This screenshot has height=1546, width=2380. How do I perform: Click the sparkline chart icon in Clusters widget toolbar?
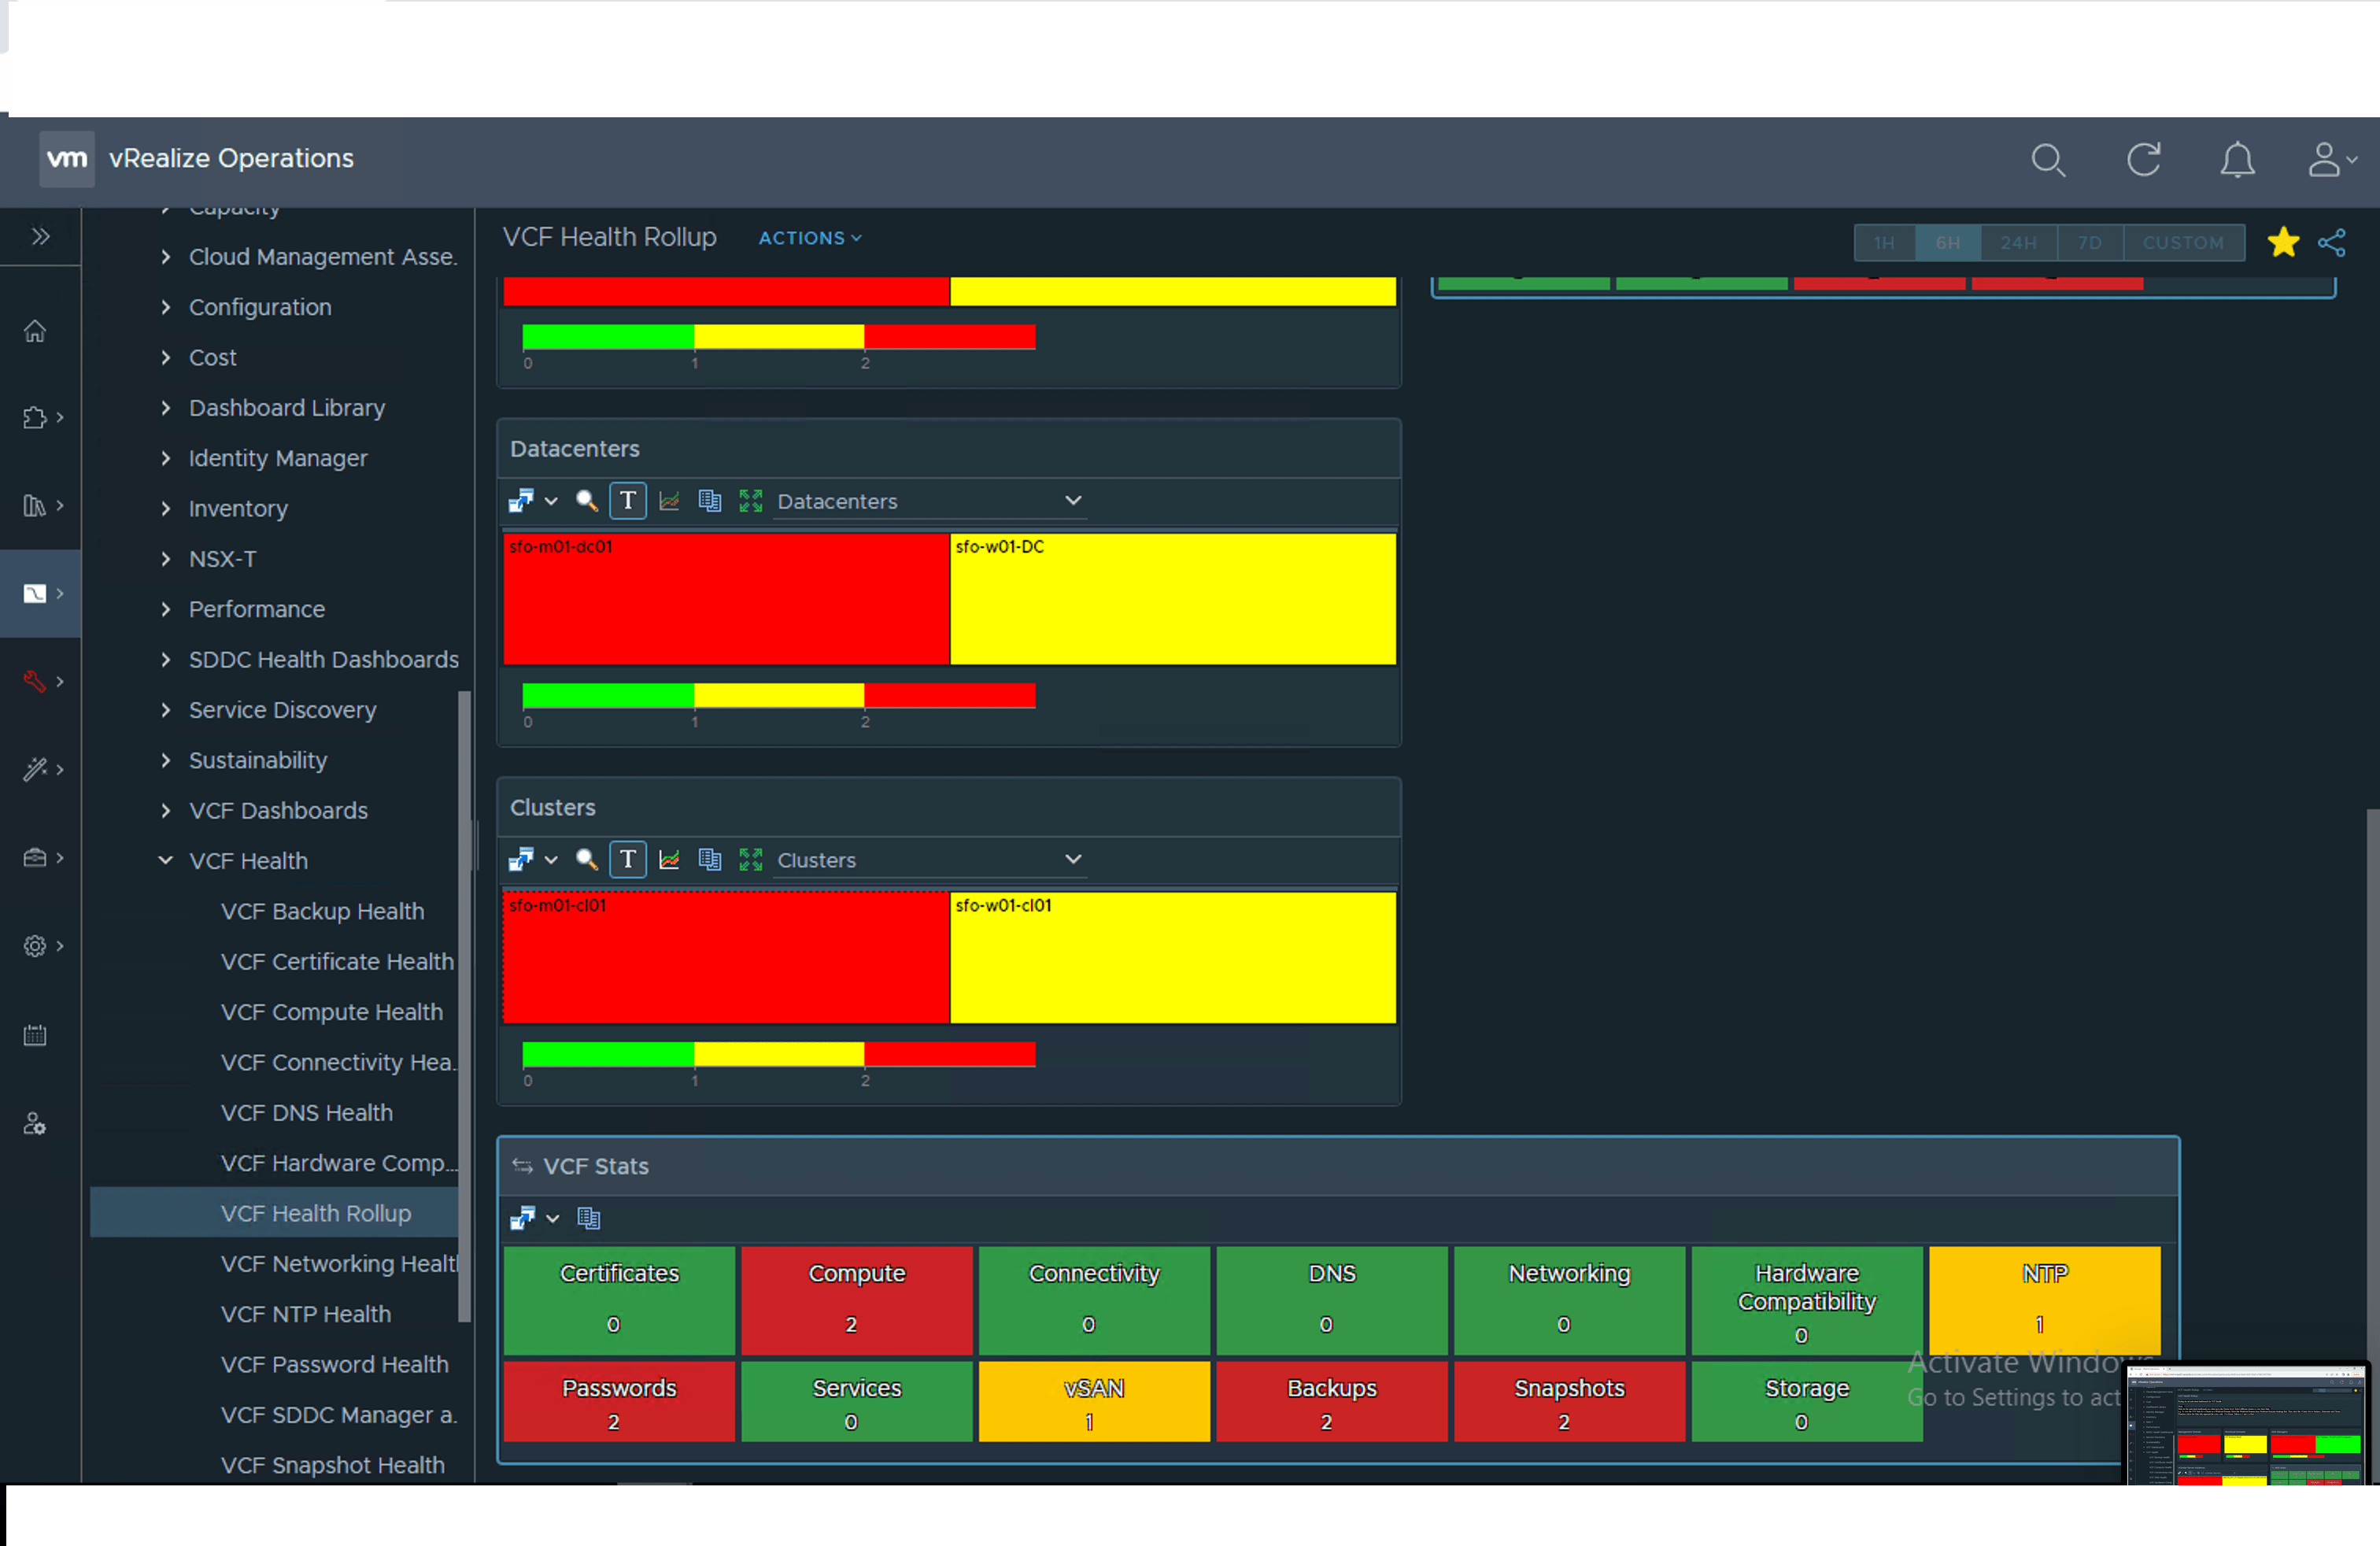[669, 859]
